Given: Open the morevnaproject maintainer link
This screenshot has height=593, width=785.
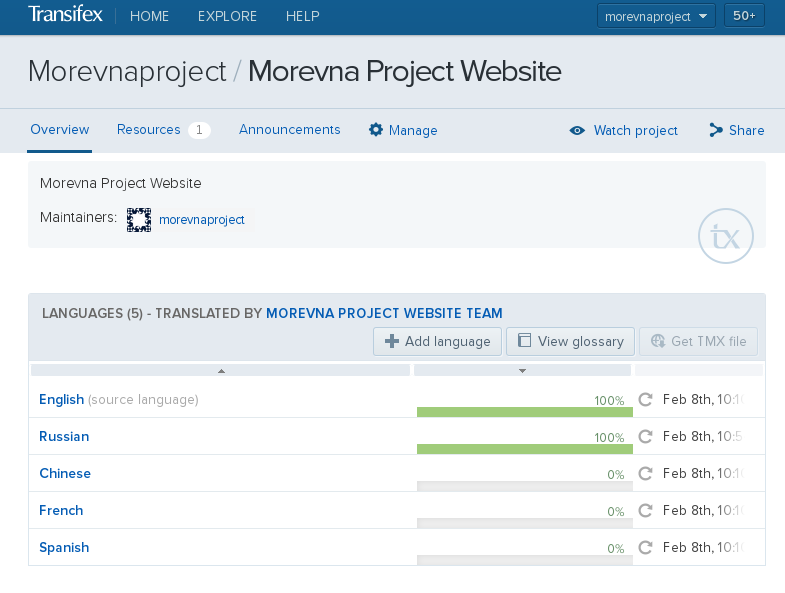Looking at the screenshot, I should [202, 220].
